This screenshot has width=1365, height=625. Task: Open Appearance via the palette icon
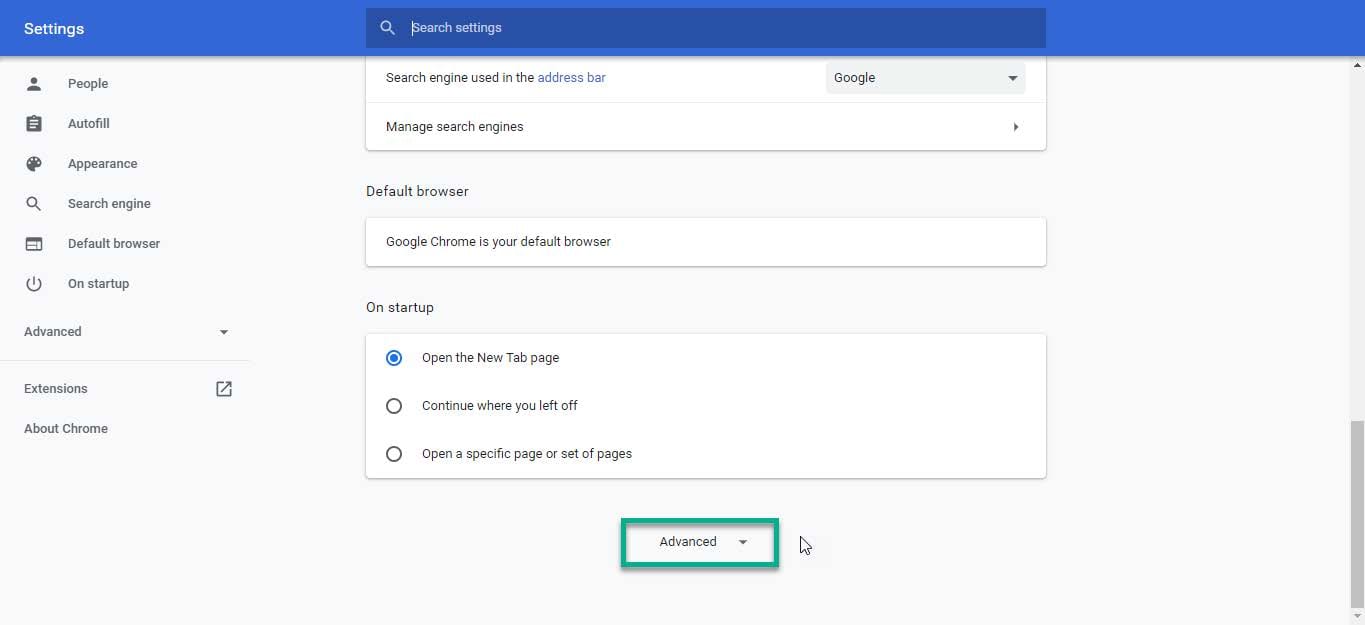click(x=34, y=163)
